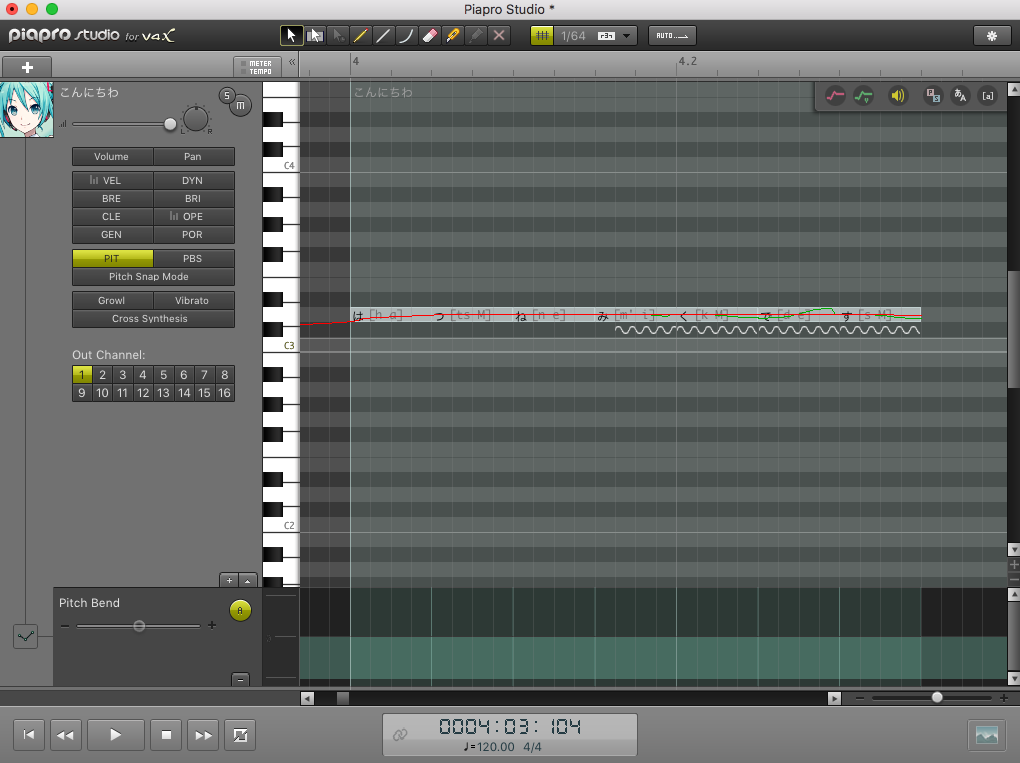Viewport: 1020px width, 763px height.
Task: Select the Volume parameter tab
Action: click(113, 157)
